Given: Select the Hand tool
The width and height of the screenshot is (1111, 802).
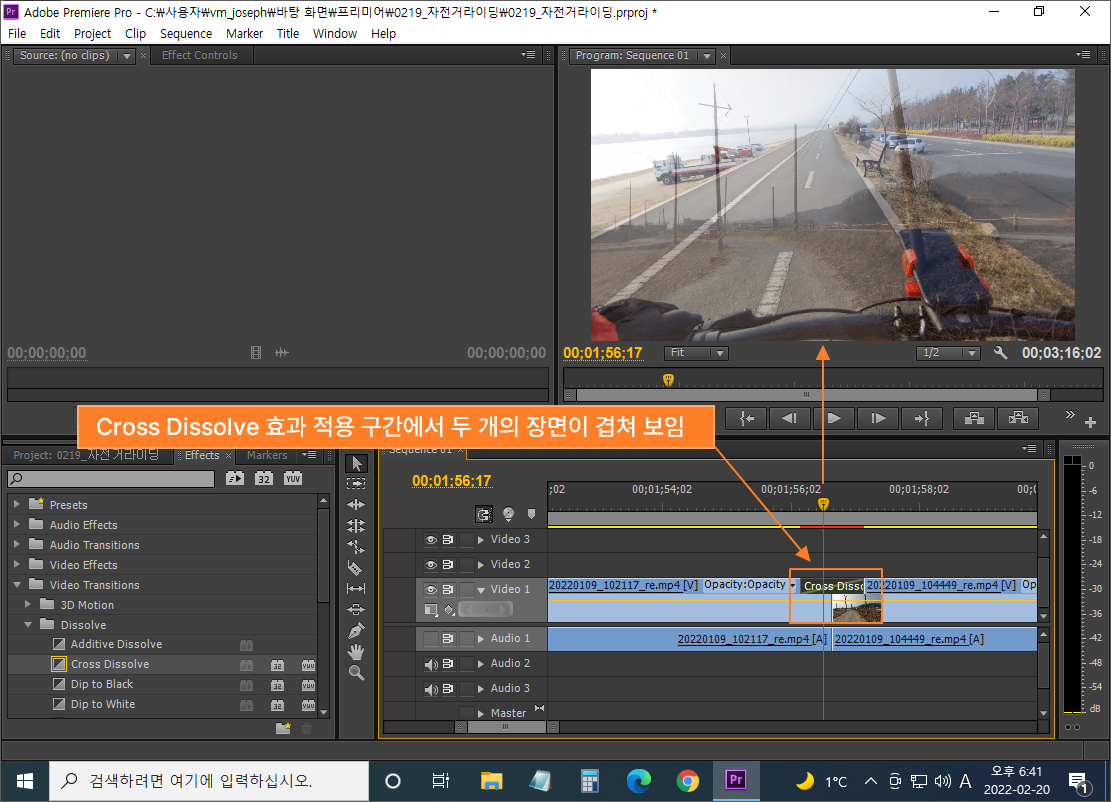Looking at the screenshot, I should 356,652.
